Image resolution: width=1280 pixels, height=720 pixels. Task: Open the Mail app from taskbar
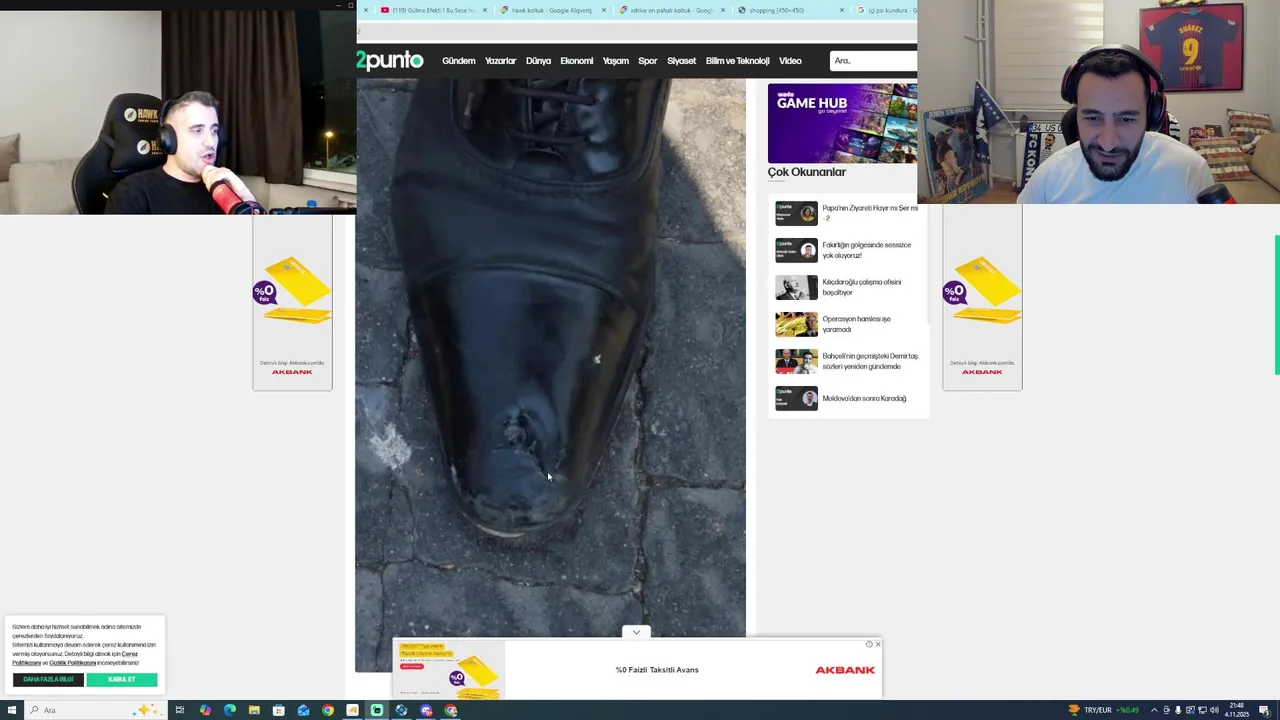(x=303, y=710)
